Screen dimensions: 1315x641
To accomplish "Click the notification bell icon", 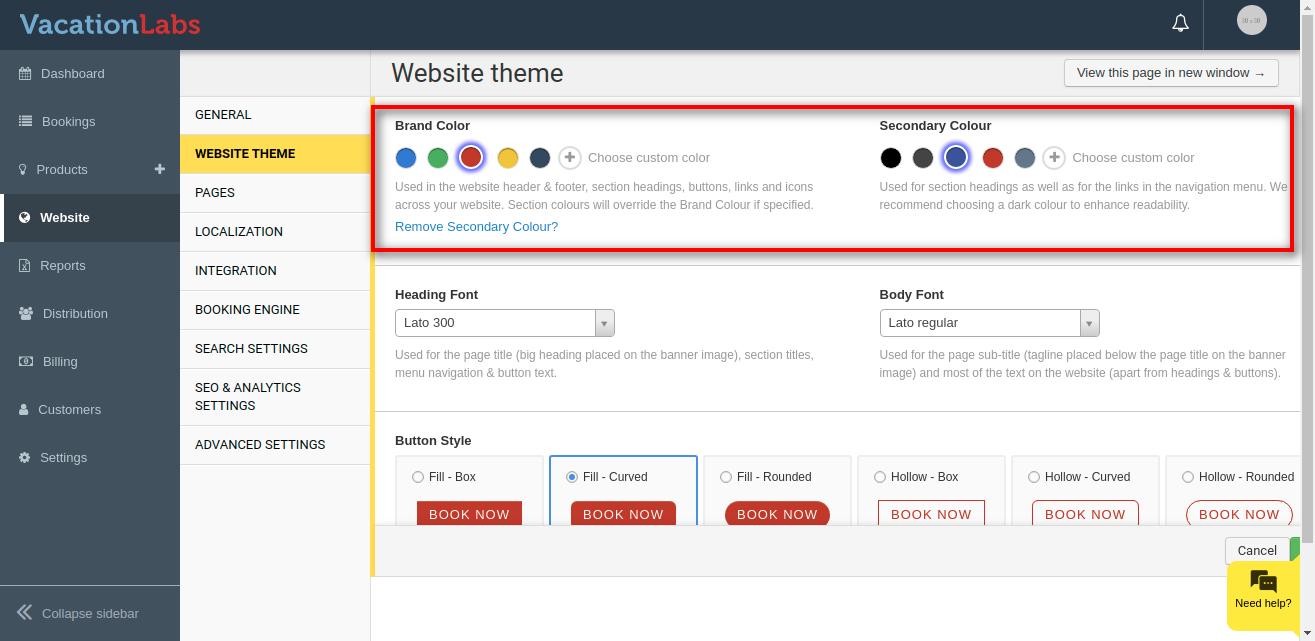I will click(x=1180, y=23).
